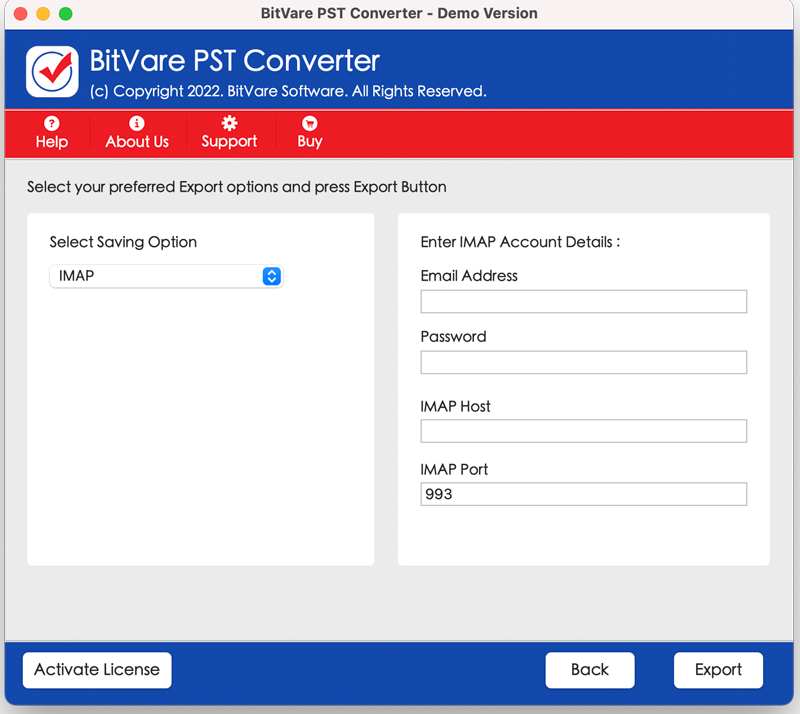Click the Buy cart icon

pos(309,123)
